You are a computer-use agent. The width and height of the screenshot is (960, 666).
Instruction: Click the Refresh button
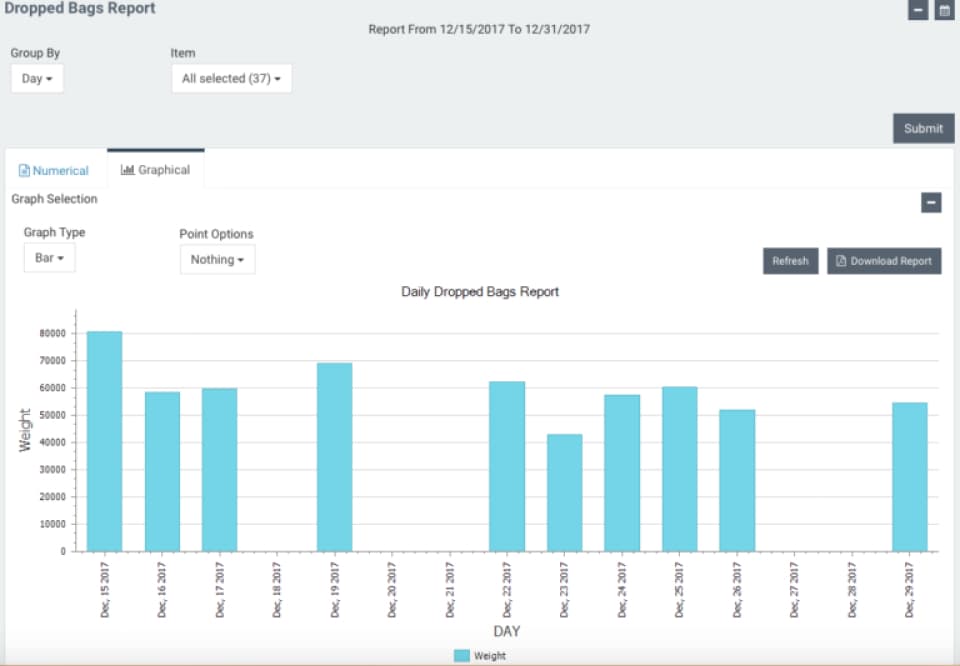coord(790,261)
